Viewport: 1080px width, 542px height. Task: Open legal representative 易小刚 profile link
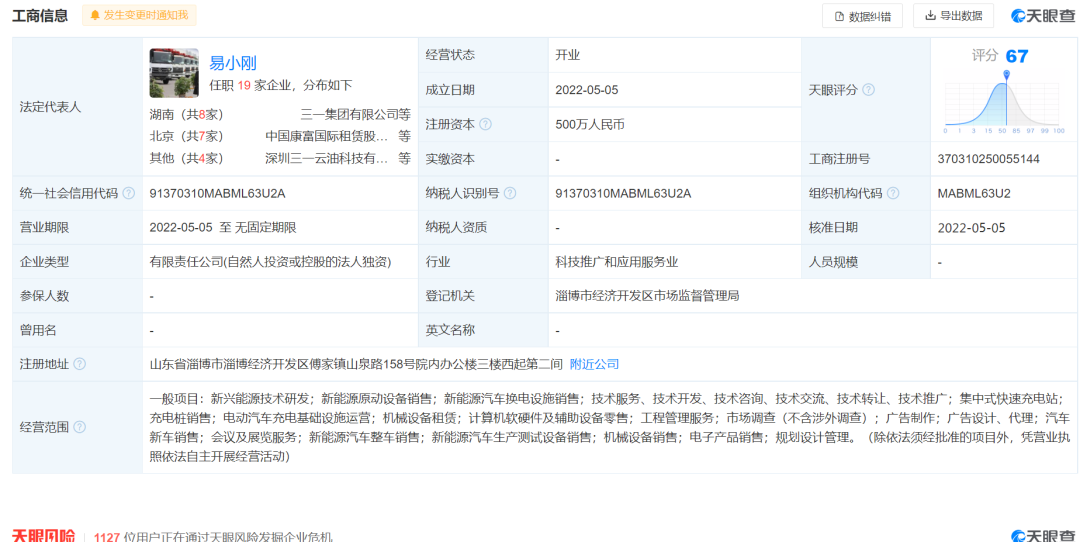pyautogui.click(x=233, y=63)
